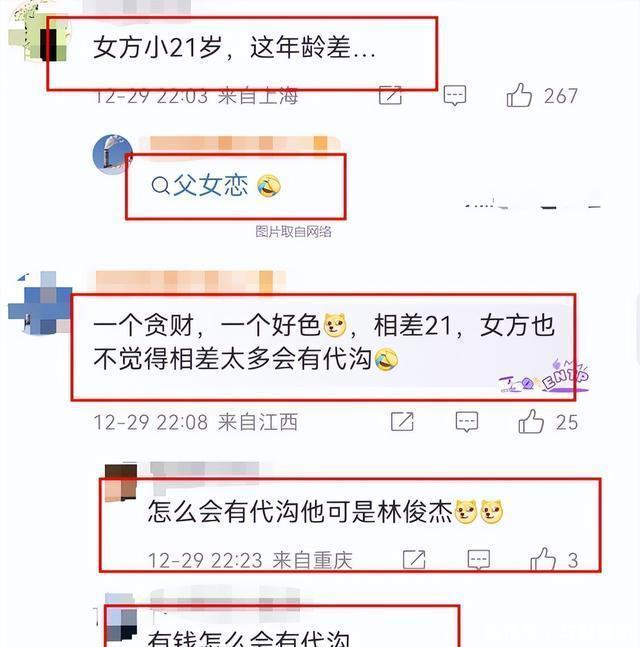Share the 来自重庆 comment

(x=414, y=560)
